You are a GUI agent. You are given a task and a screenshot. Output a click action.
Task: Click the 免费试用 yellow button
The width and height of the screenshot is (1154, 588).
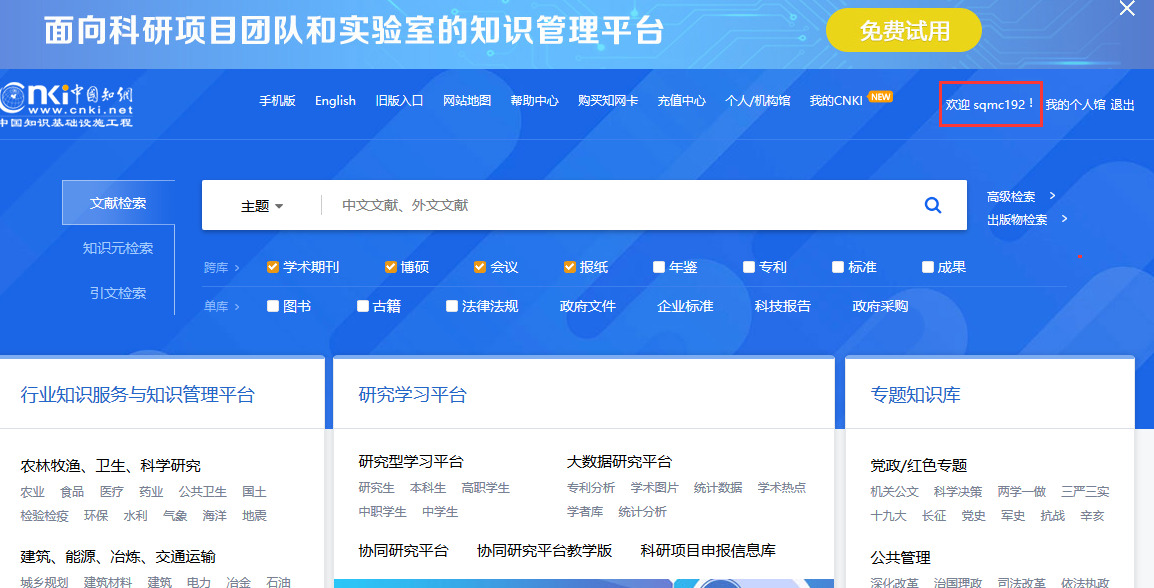click(x=904, y=31)
